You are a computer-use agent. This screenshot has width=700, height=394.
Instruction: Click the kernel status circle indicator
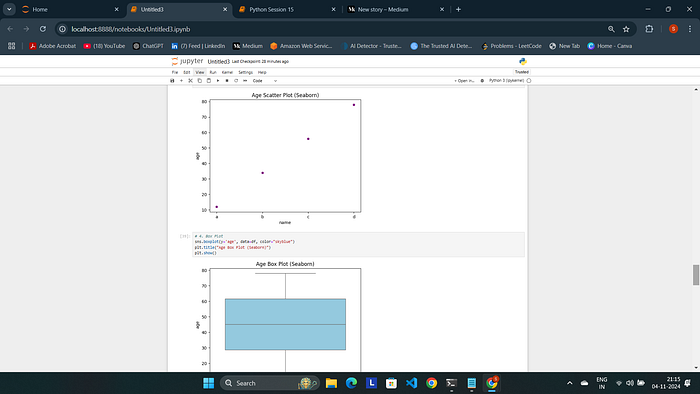(x=529, y=81)
